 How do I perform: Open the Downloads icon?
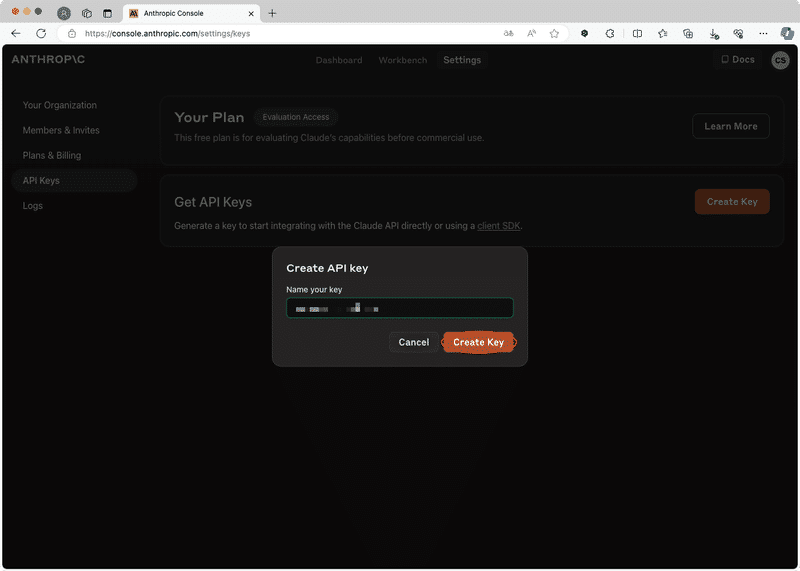tap(714, 34)
